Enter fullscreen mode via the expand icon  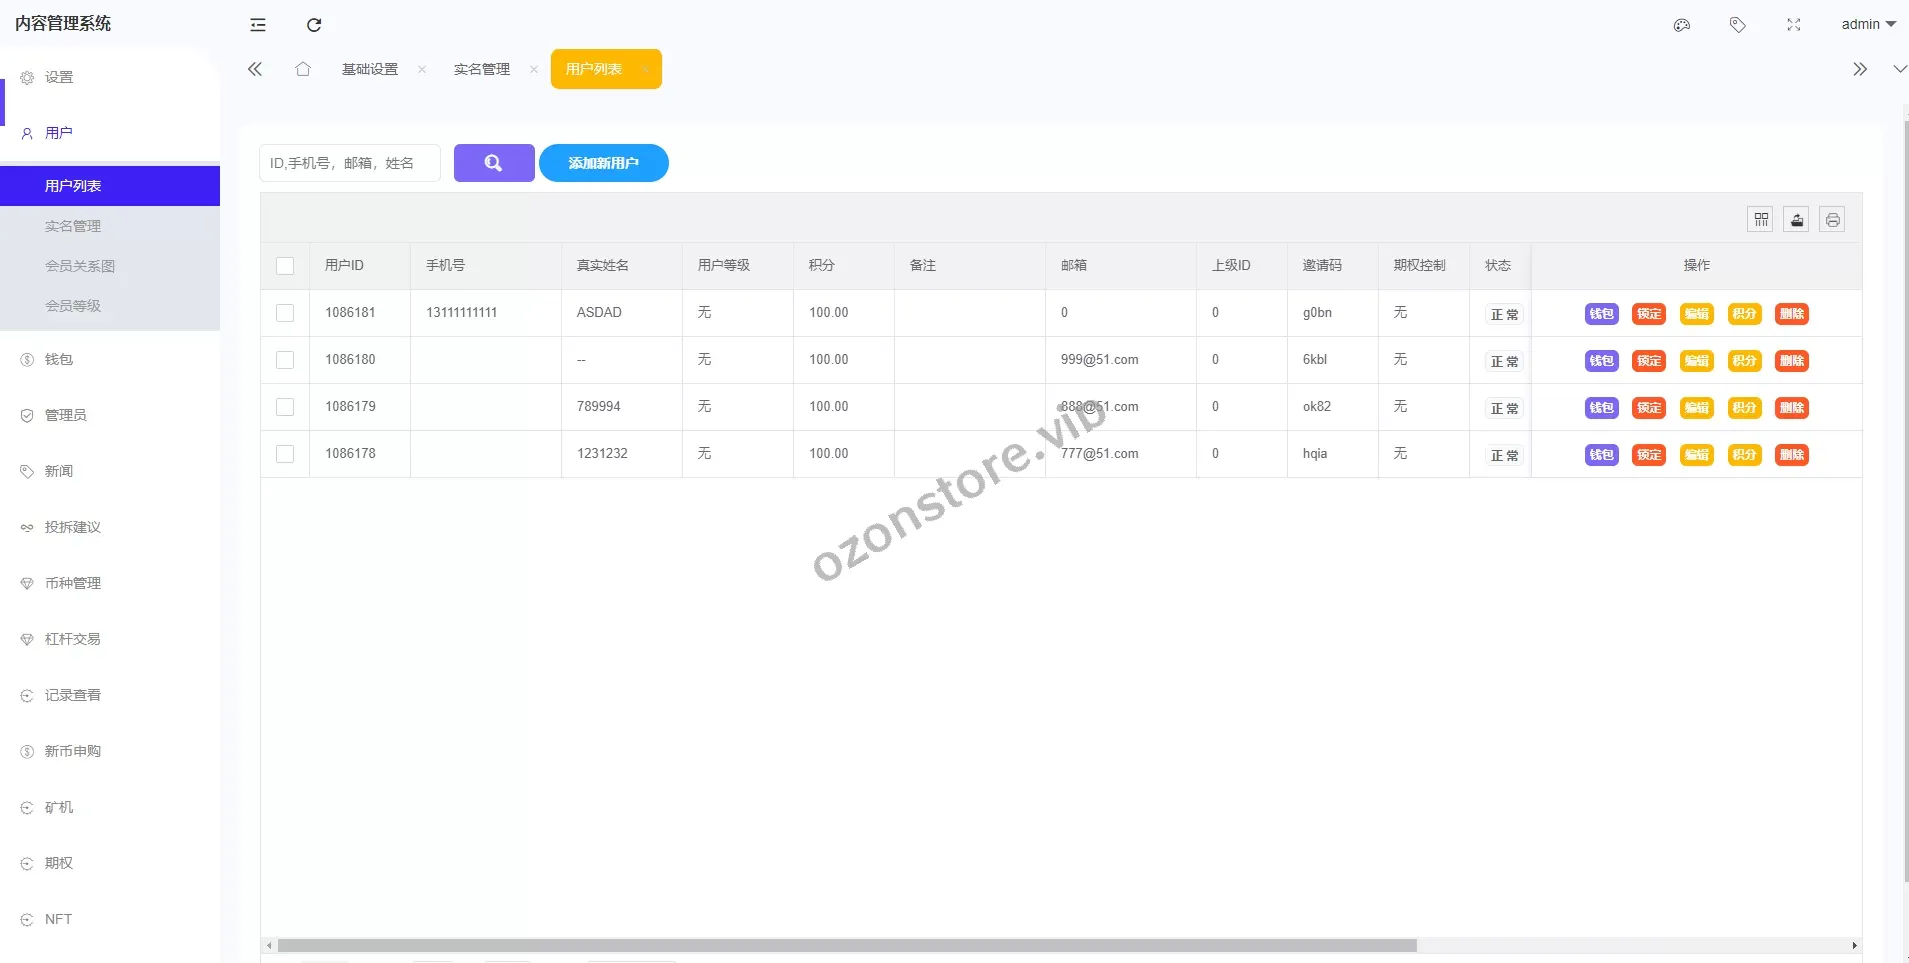[1794, 25]
